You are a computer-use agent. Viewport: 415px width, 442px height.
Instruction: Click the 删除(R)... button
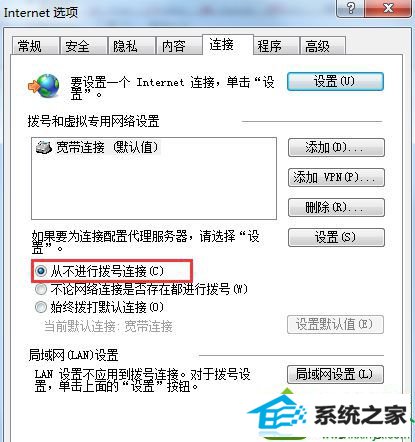[336, 207]
